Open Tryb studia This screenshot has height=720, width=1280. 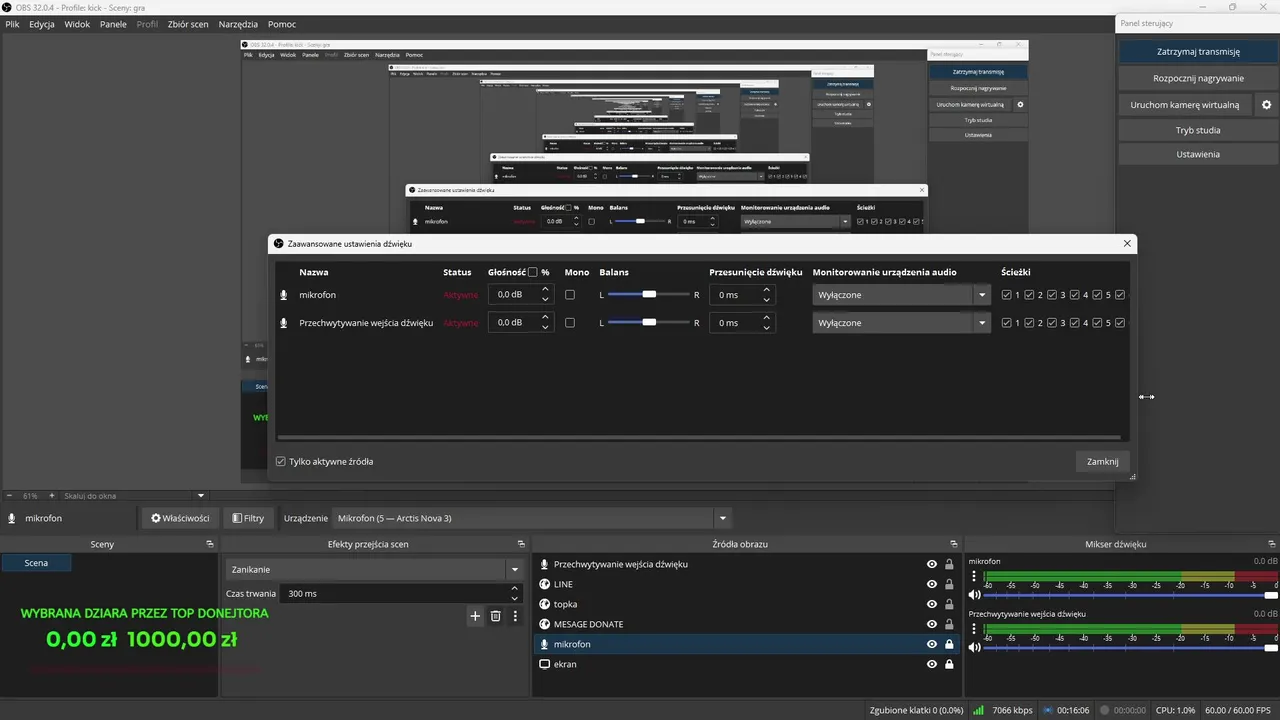pos(1198,130)
